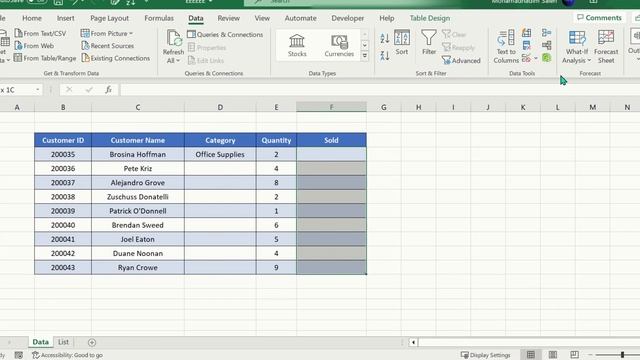Adjust the zoom slider handle
Viewport: 640px width, 360px height.
(622, 354)
